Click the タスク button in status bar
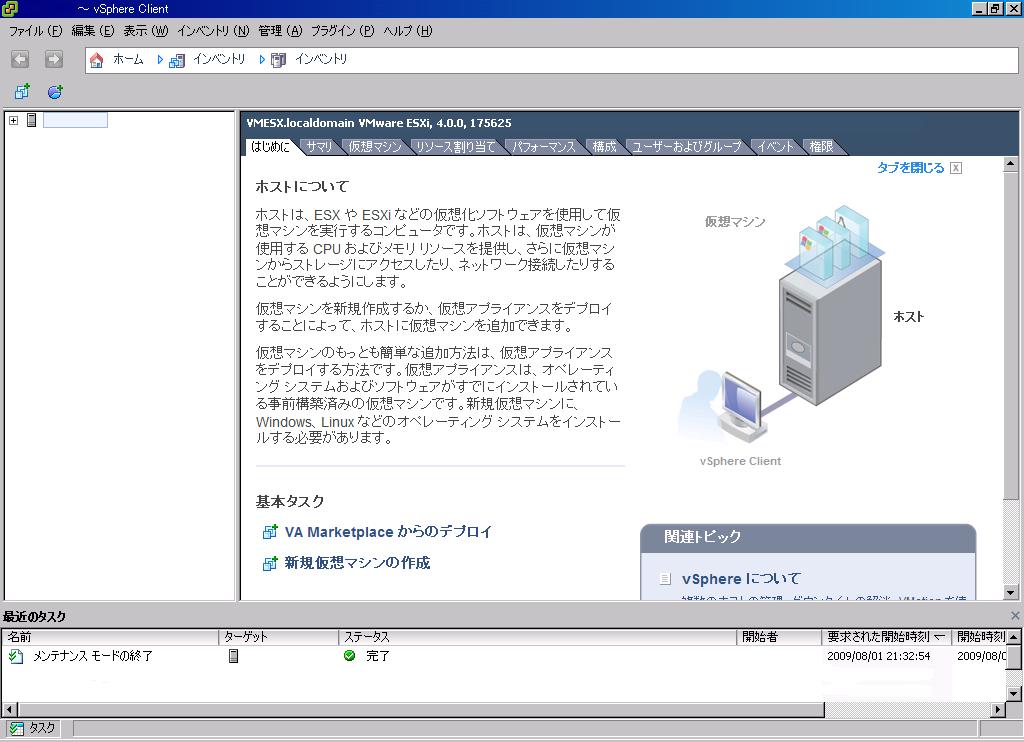 33,728
